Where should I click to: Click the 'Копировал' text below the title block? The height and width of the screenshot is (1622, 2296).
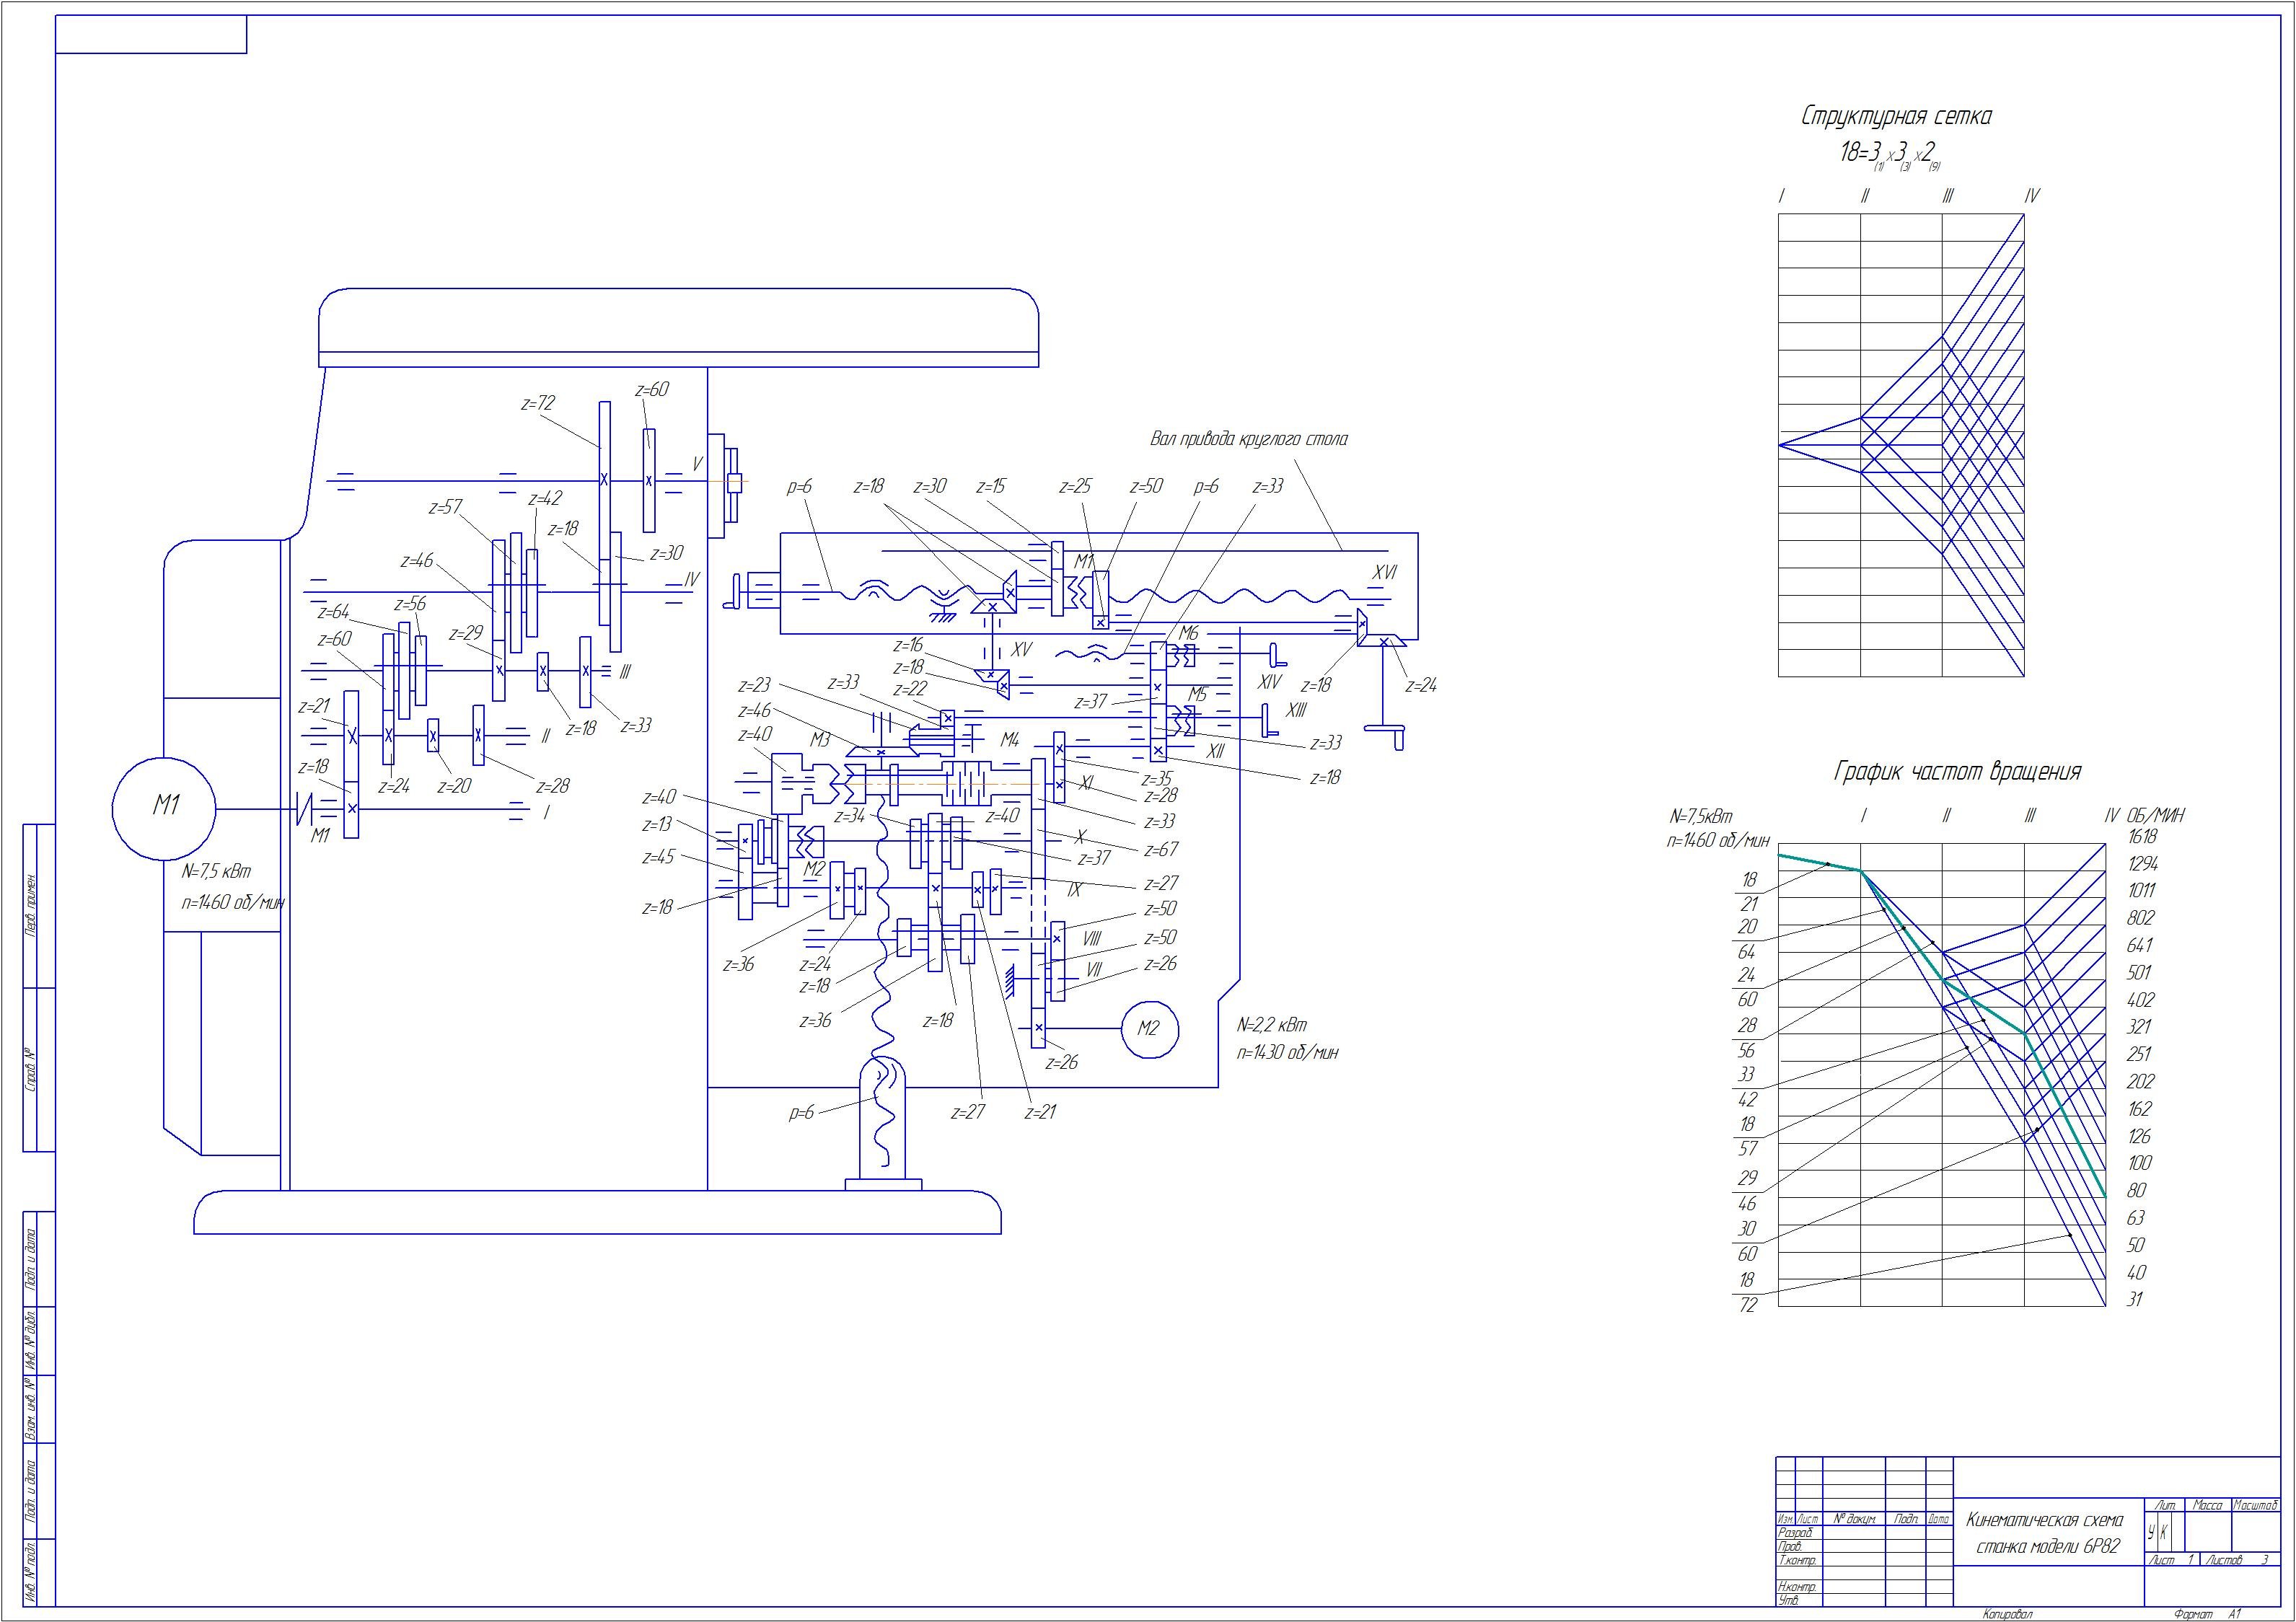tap(2007, 1615)
